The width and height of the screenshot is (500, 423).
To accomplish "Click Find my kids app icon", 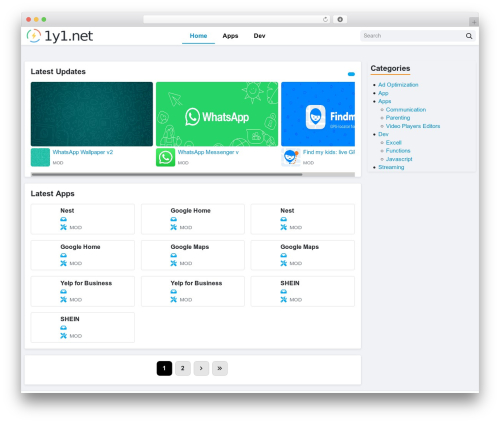I will pos(291,157).
